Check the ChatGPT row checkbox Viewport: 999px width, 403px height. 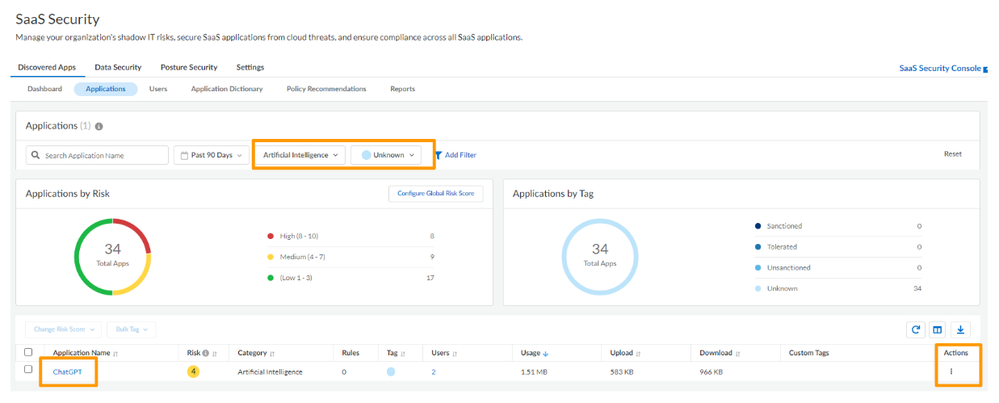pos(28,370)
